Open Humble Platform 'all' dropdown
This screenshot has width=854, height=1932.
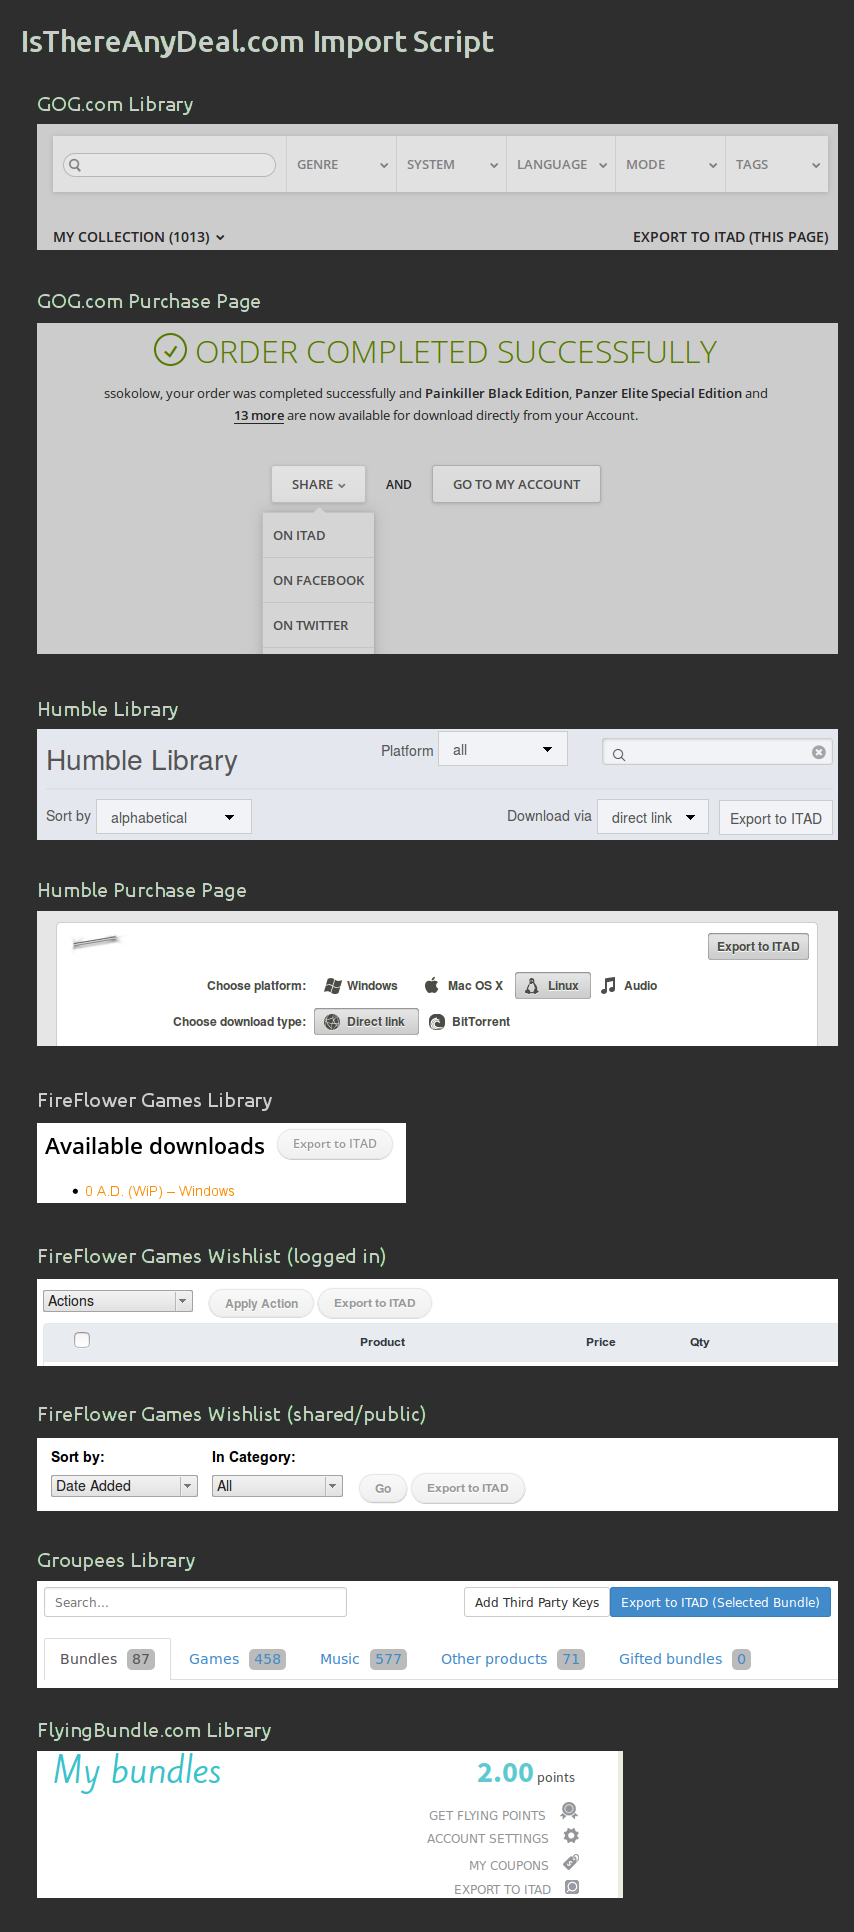503,749
